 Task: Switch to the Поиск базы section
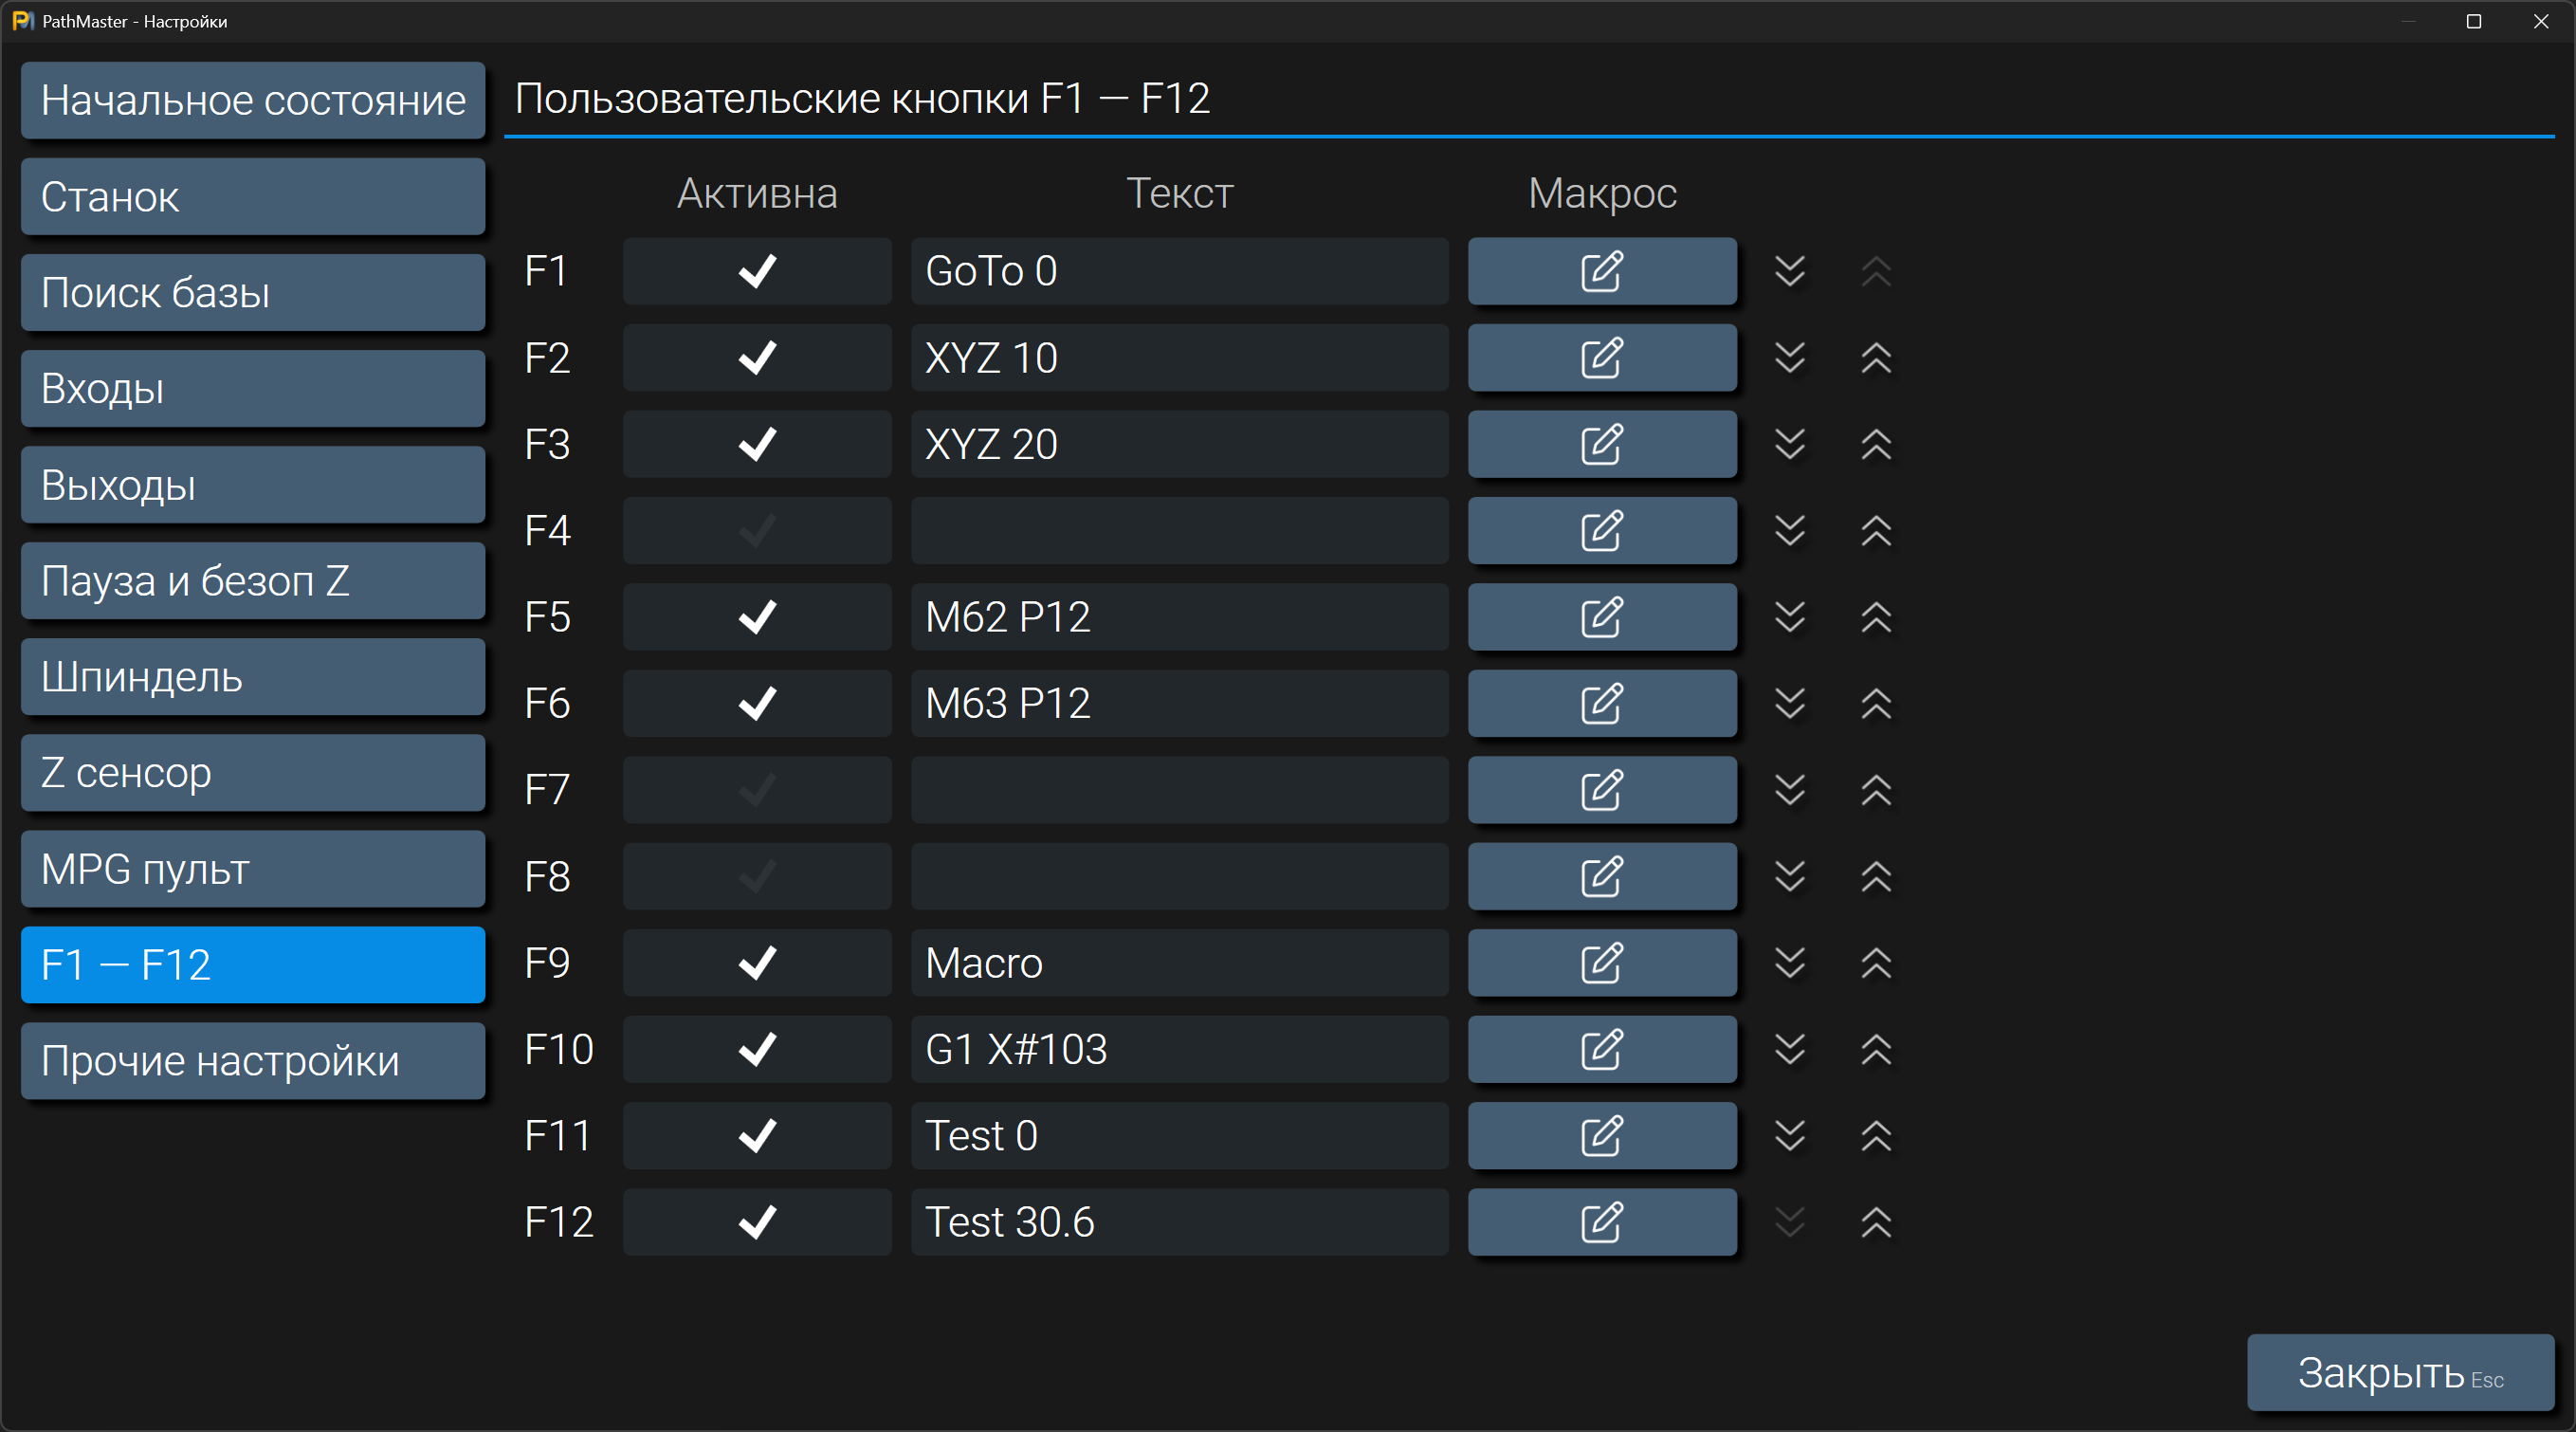252,293
